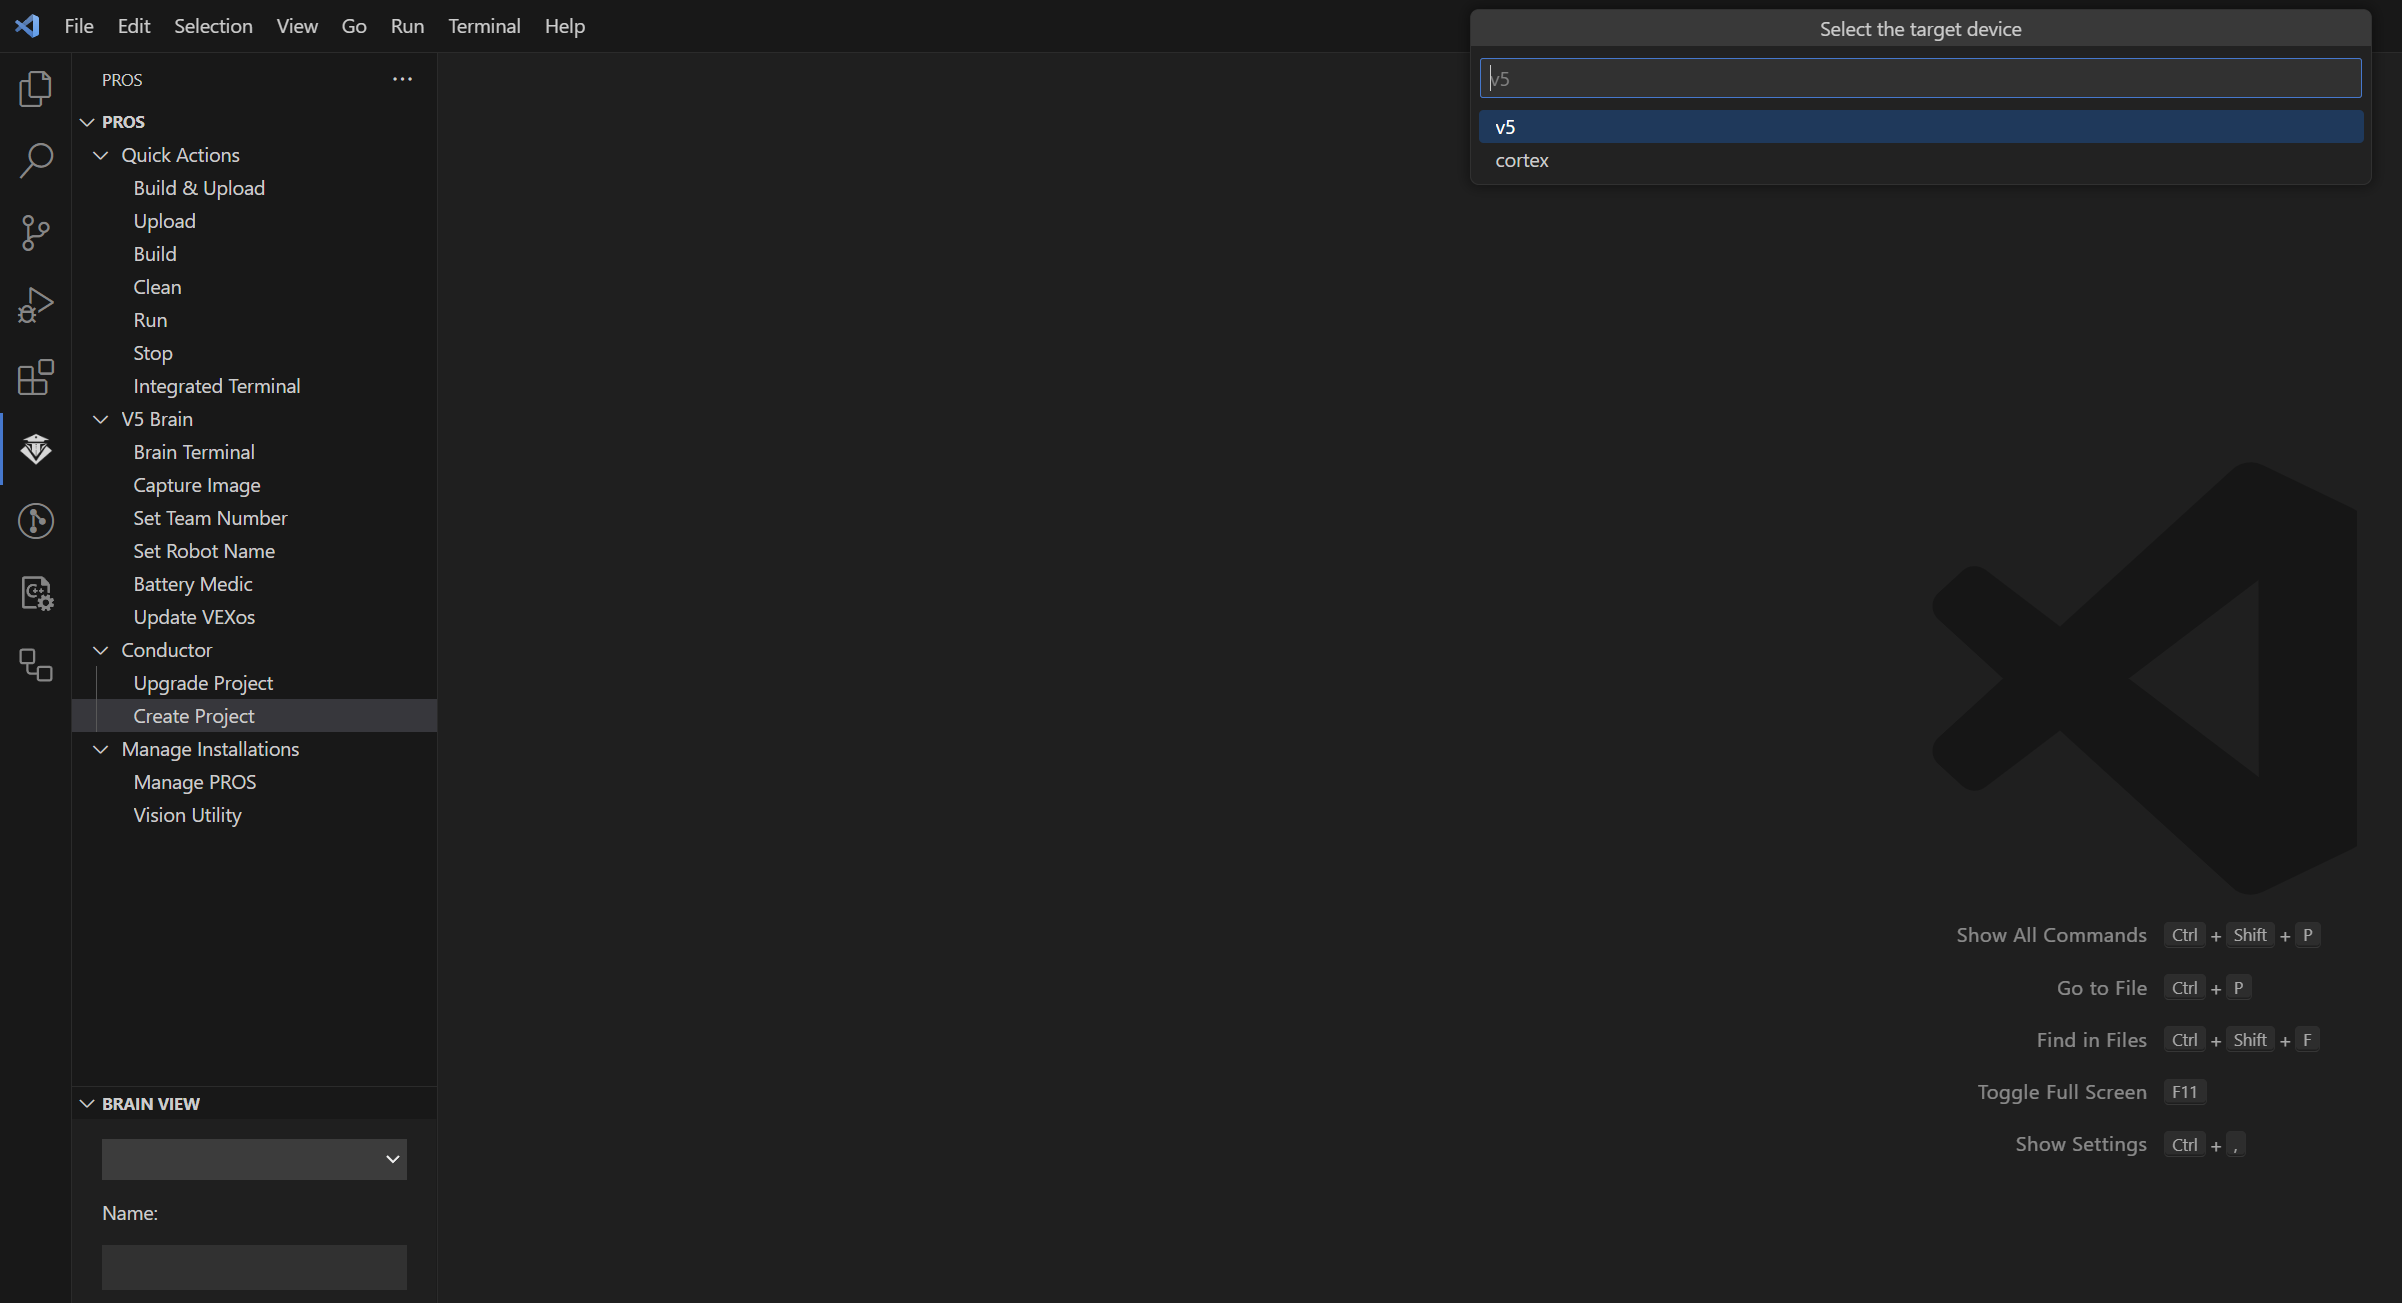
Task: Open the Run menu
Action: (x=407, y=26)
